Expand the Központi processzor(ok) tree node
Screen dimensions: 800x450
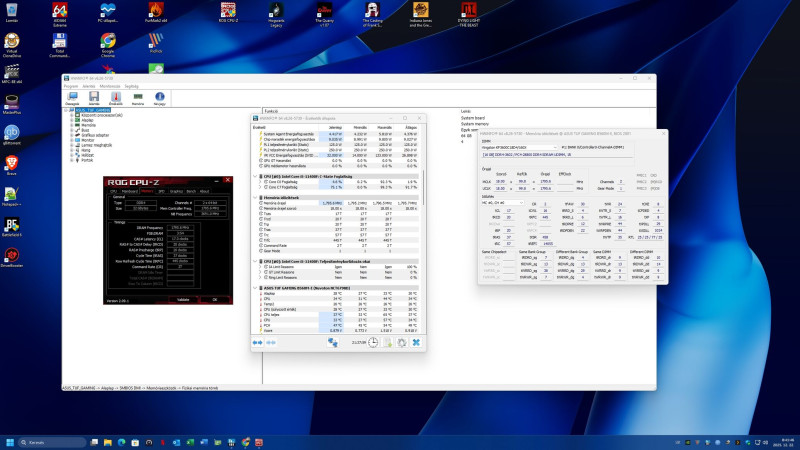click(x=72, y=115)
